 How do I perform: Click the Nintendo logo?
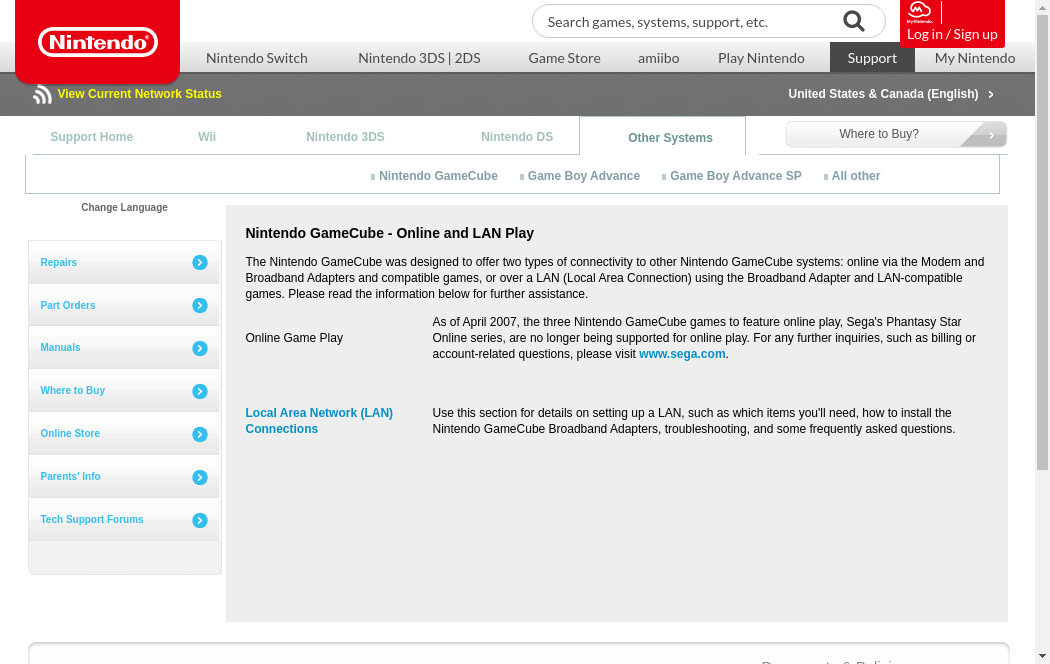(x=97, y=42)
